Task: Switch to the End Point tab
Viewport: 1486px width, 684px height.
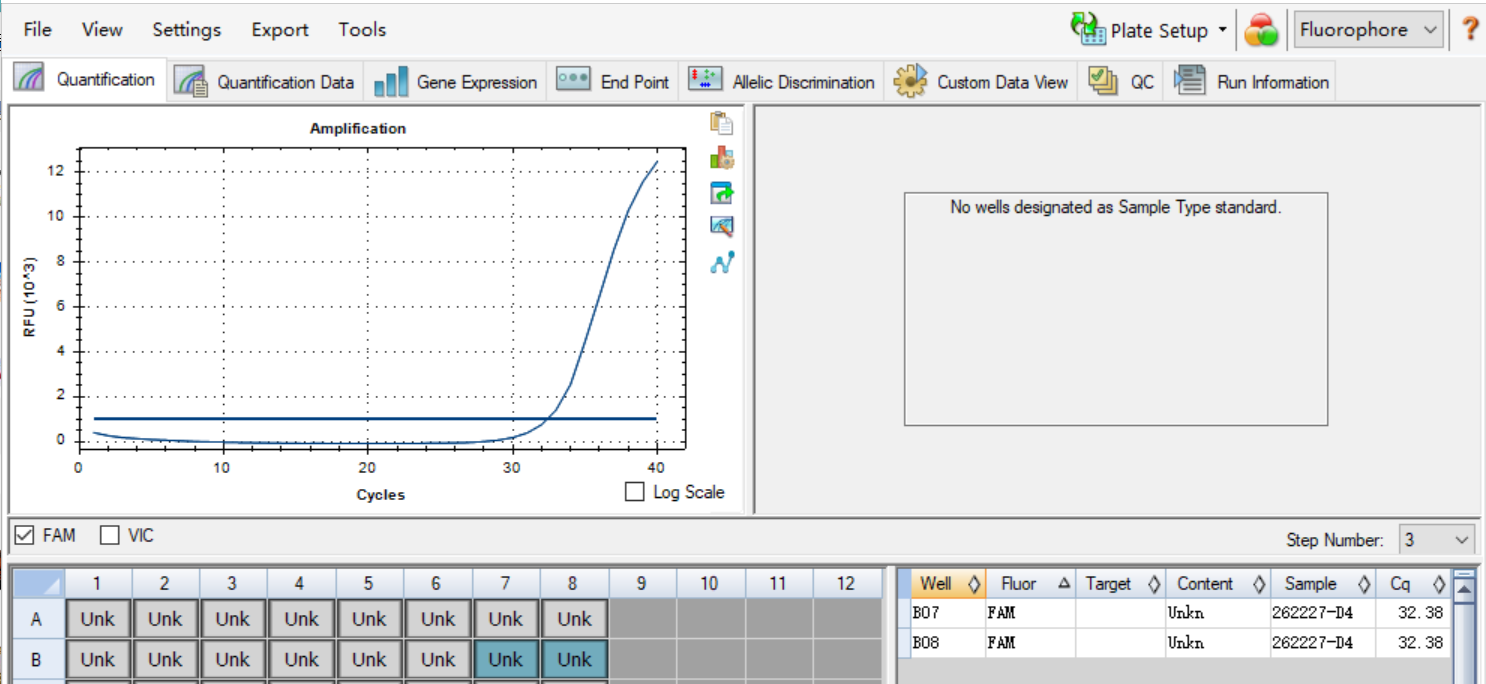Action: [x=613, y=82]
